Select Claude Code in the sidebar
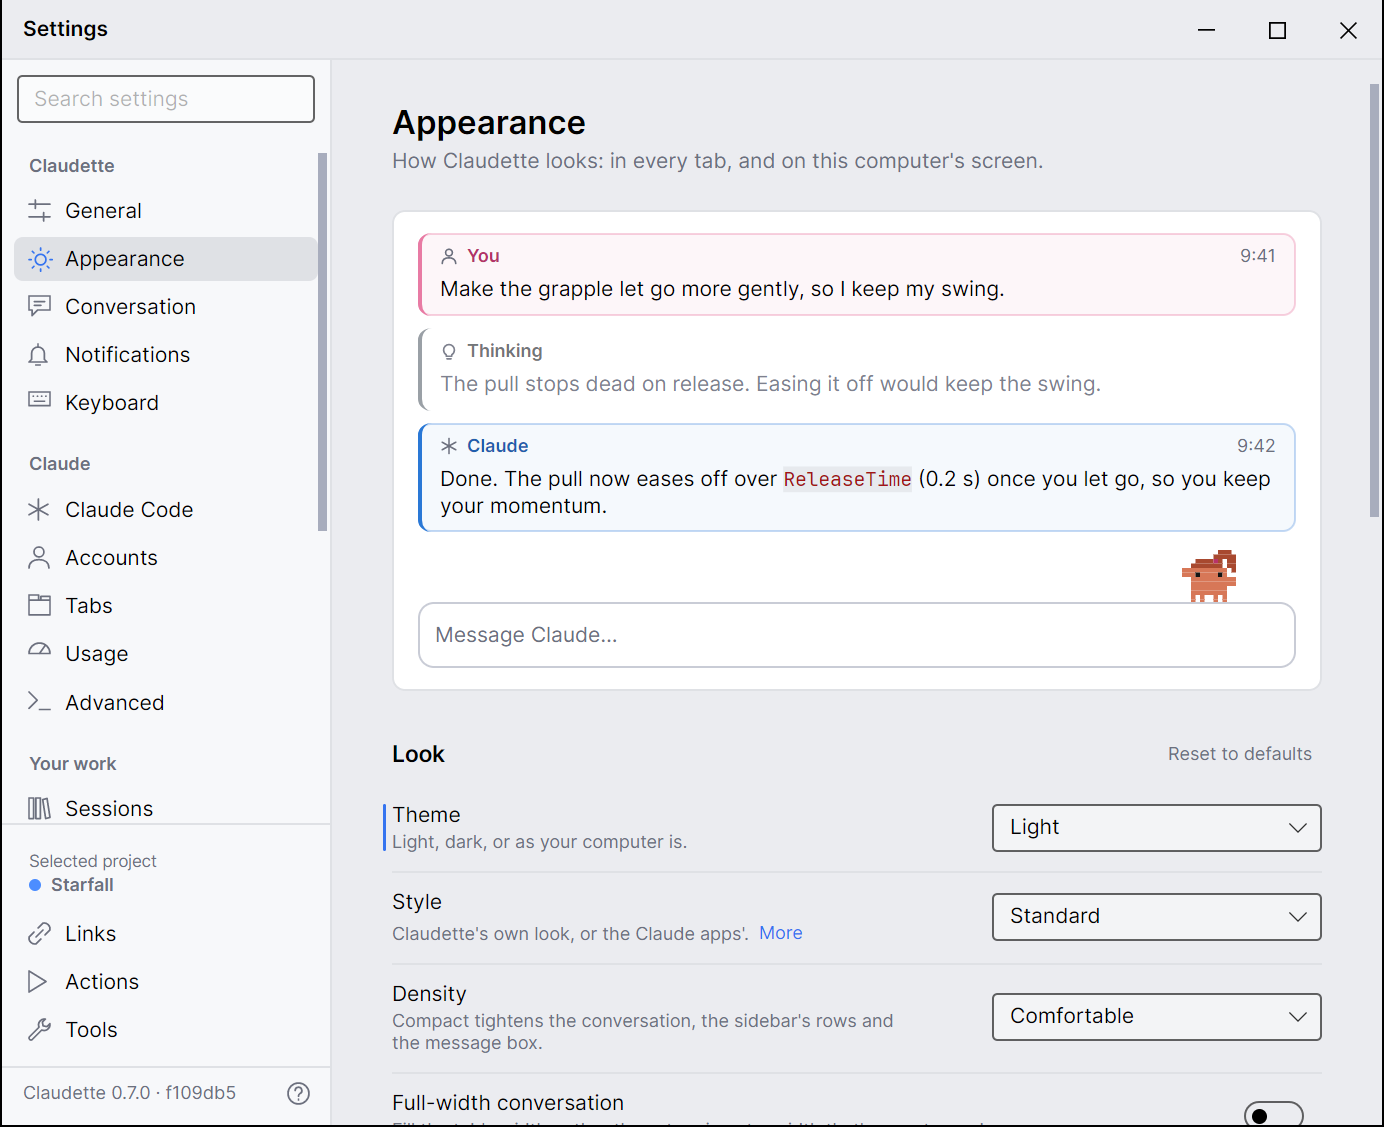Image resolution: width=1384 pixels, height=1127 pixels. pos(166,510)
